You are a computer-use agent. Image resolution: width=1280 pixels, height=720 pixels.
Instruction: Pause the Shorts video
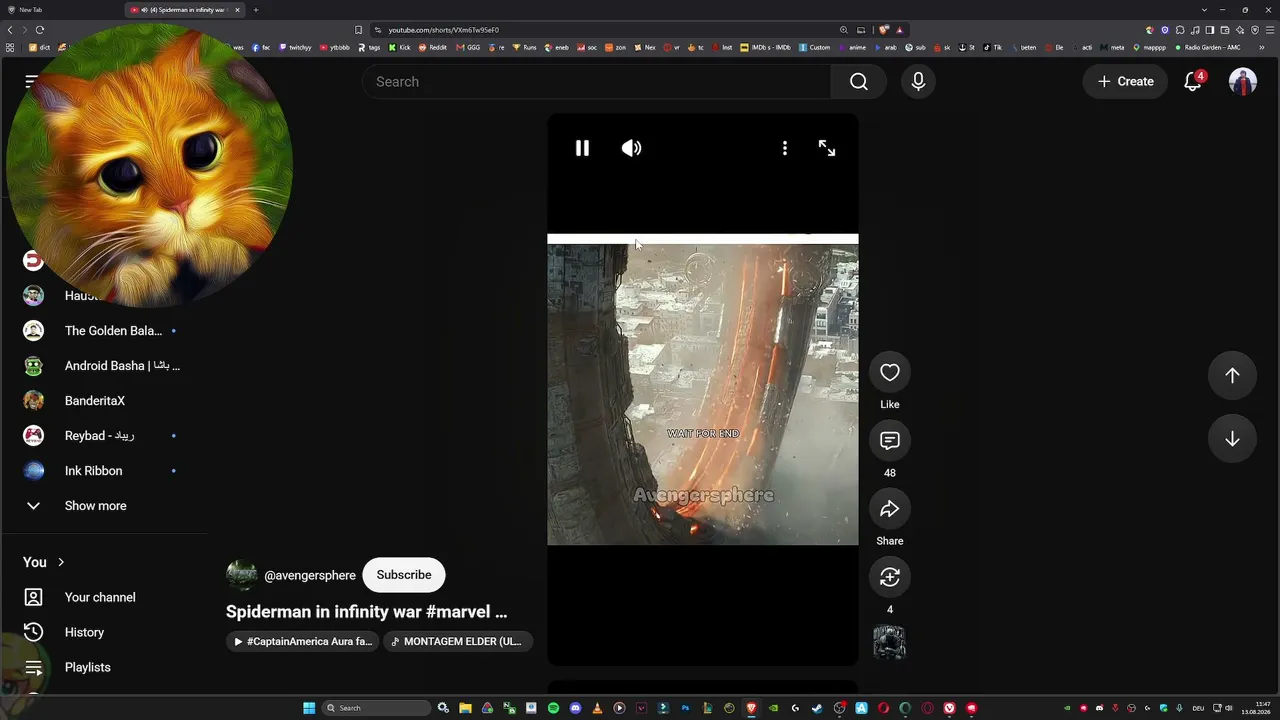[582, 148]
